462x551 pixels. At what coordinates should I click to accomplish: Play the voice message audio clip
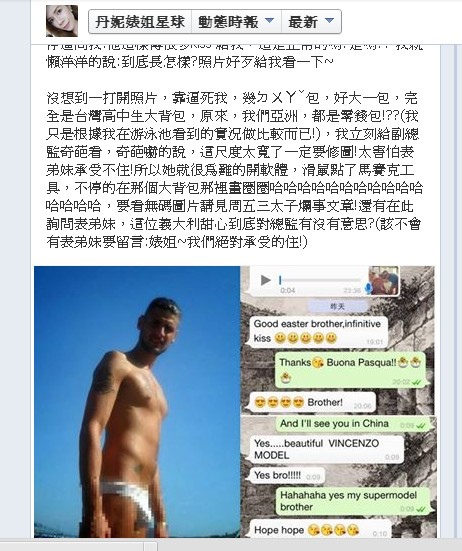(x=266, y=280)
